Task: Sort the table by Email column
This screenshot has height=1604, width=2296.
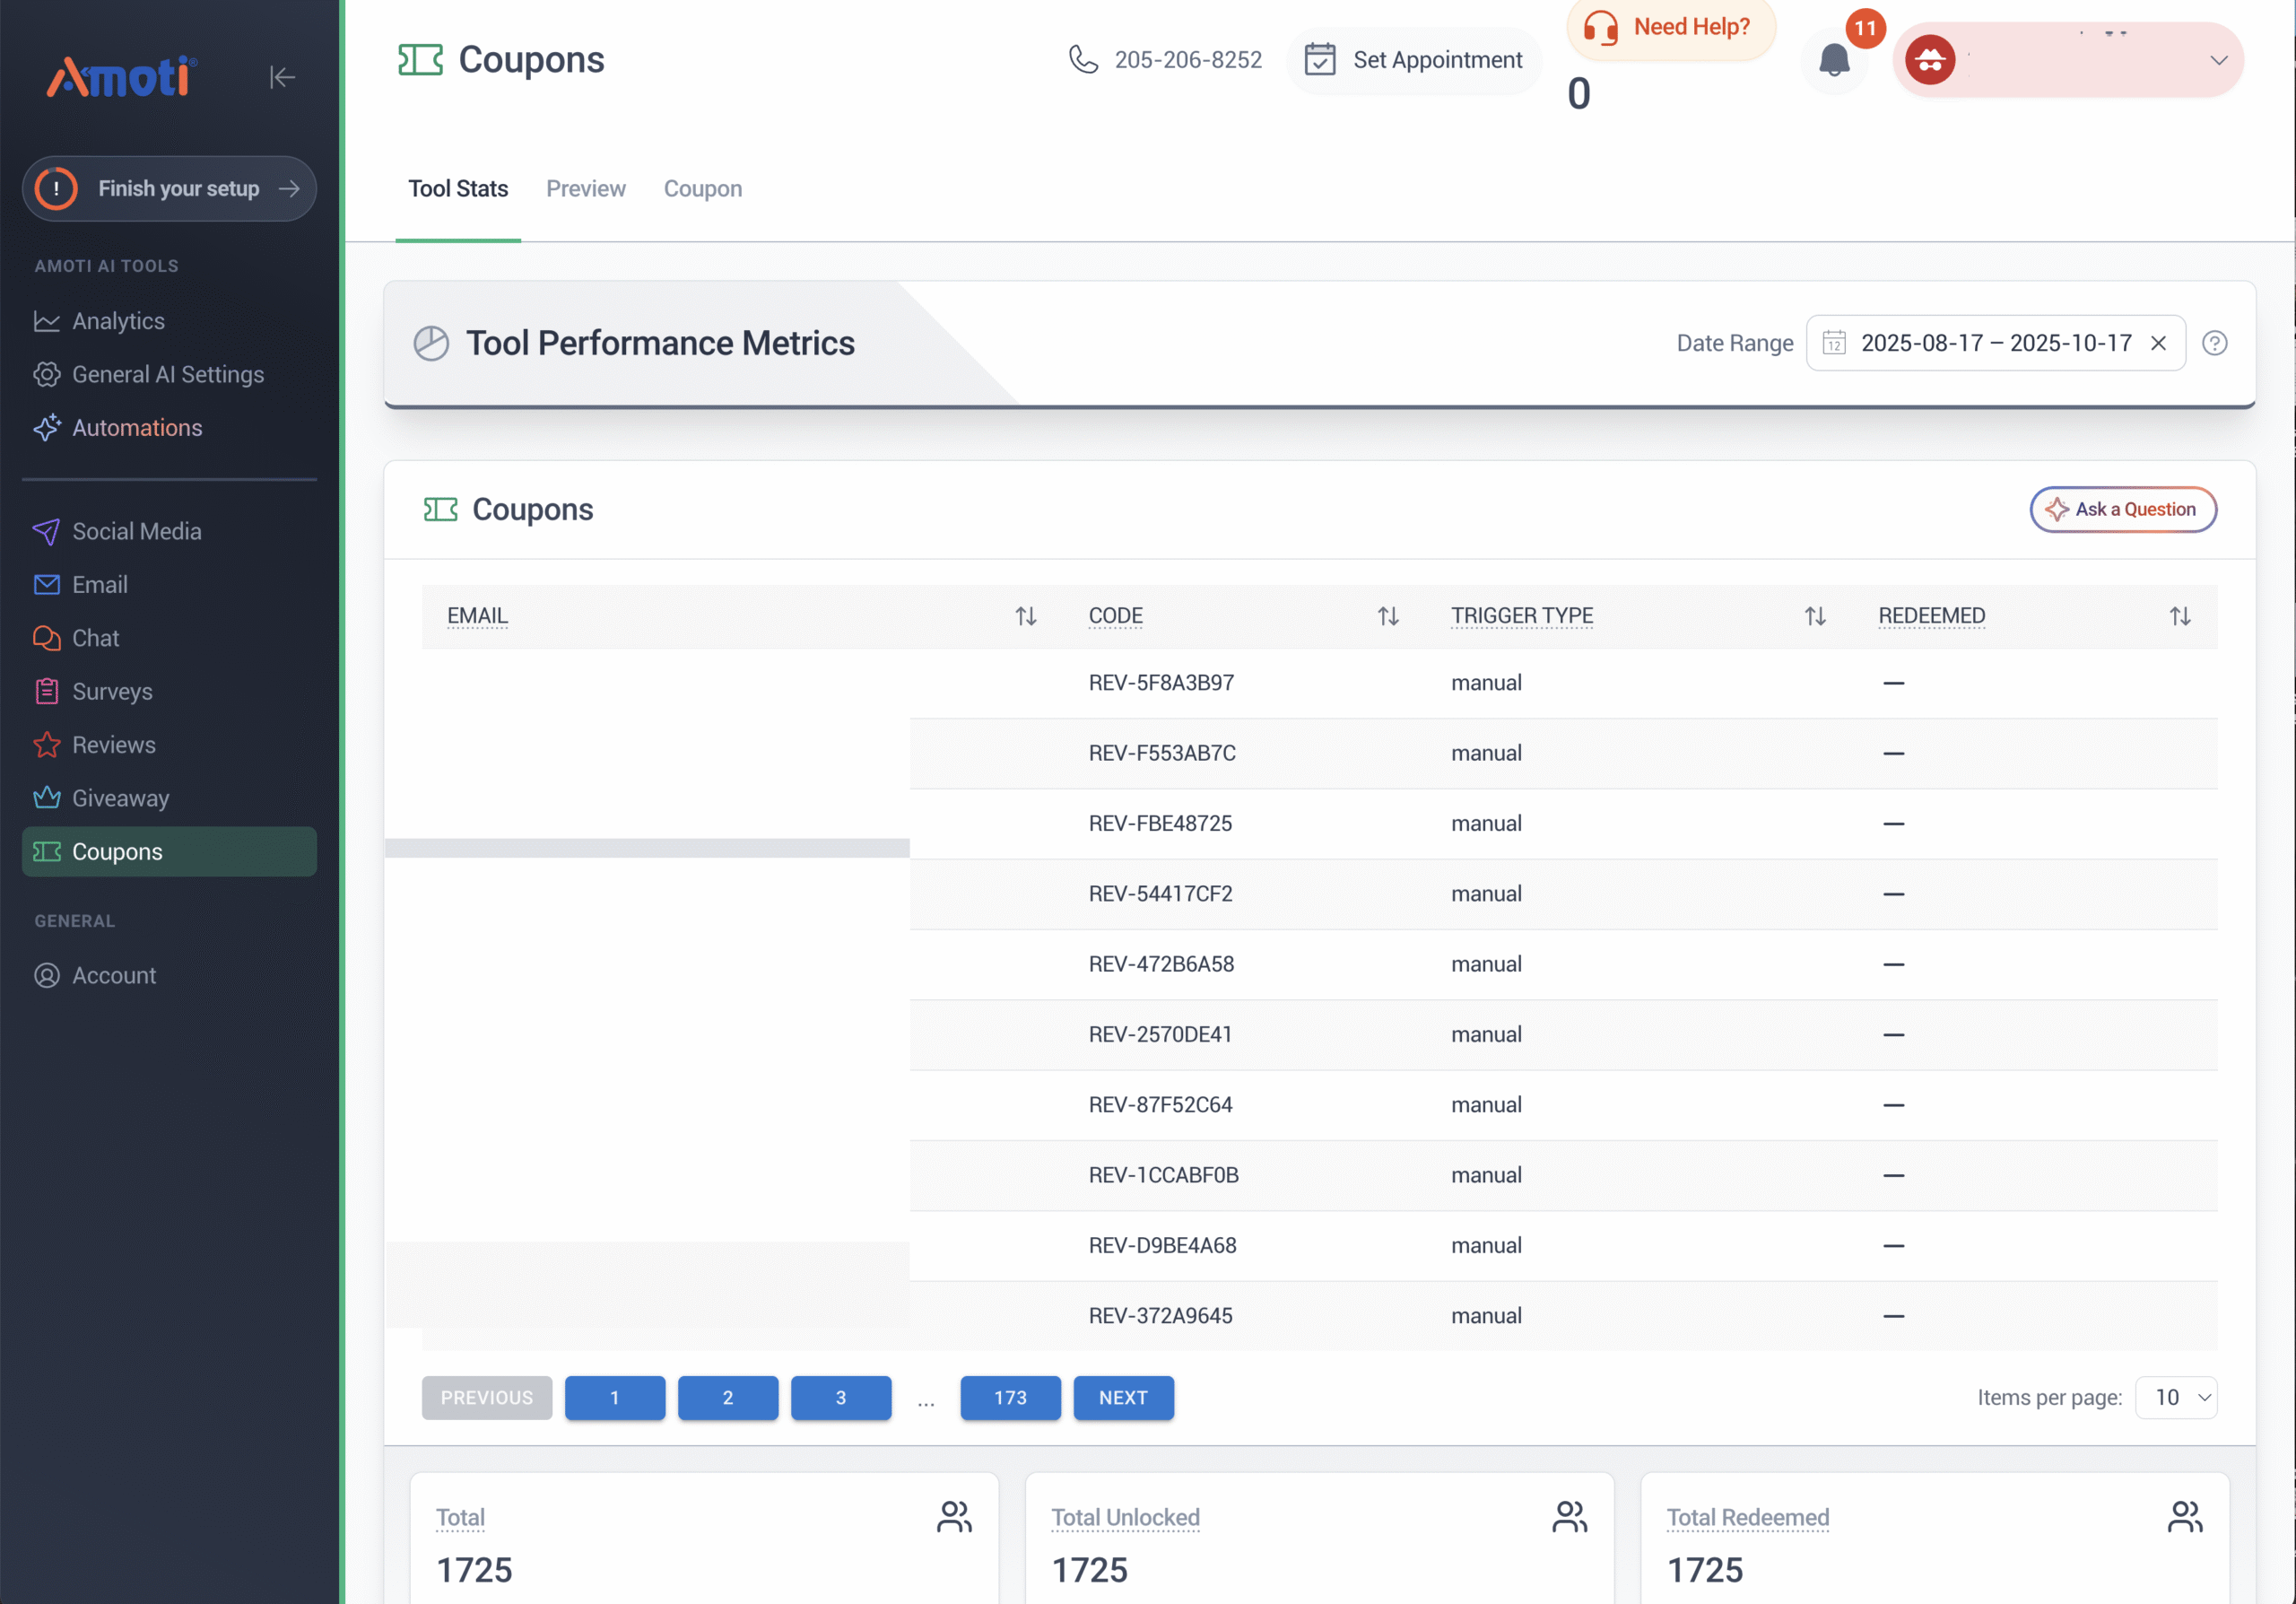Action: (1025, 616)
